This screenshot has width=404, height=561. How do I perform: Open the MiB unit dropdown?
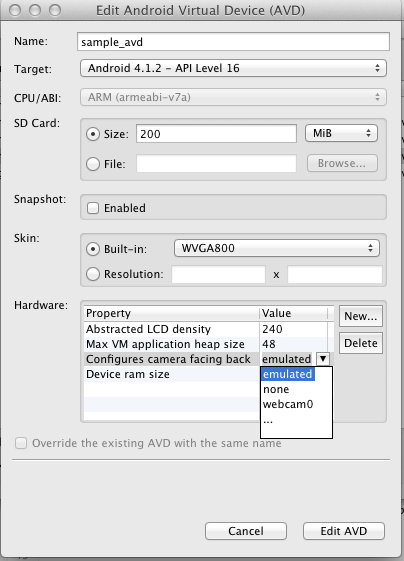(341, 133)
